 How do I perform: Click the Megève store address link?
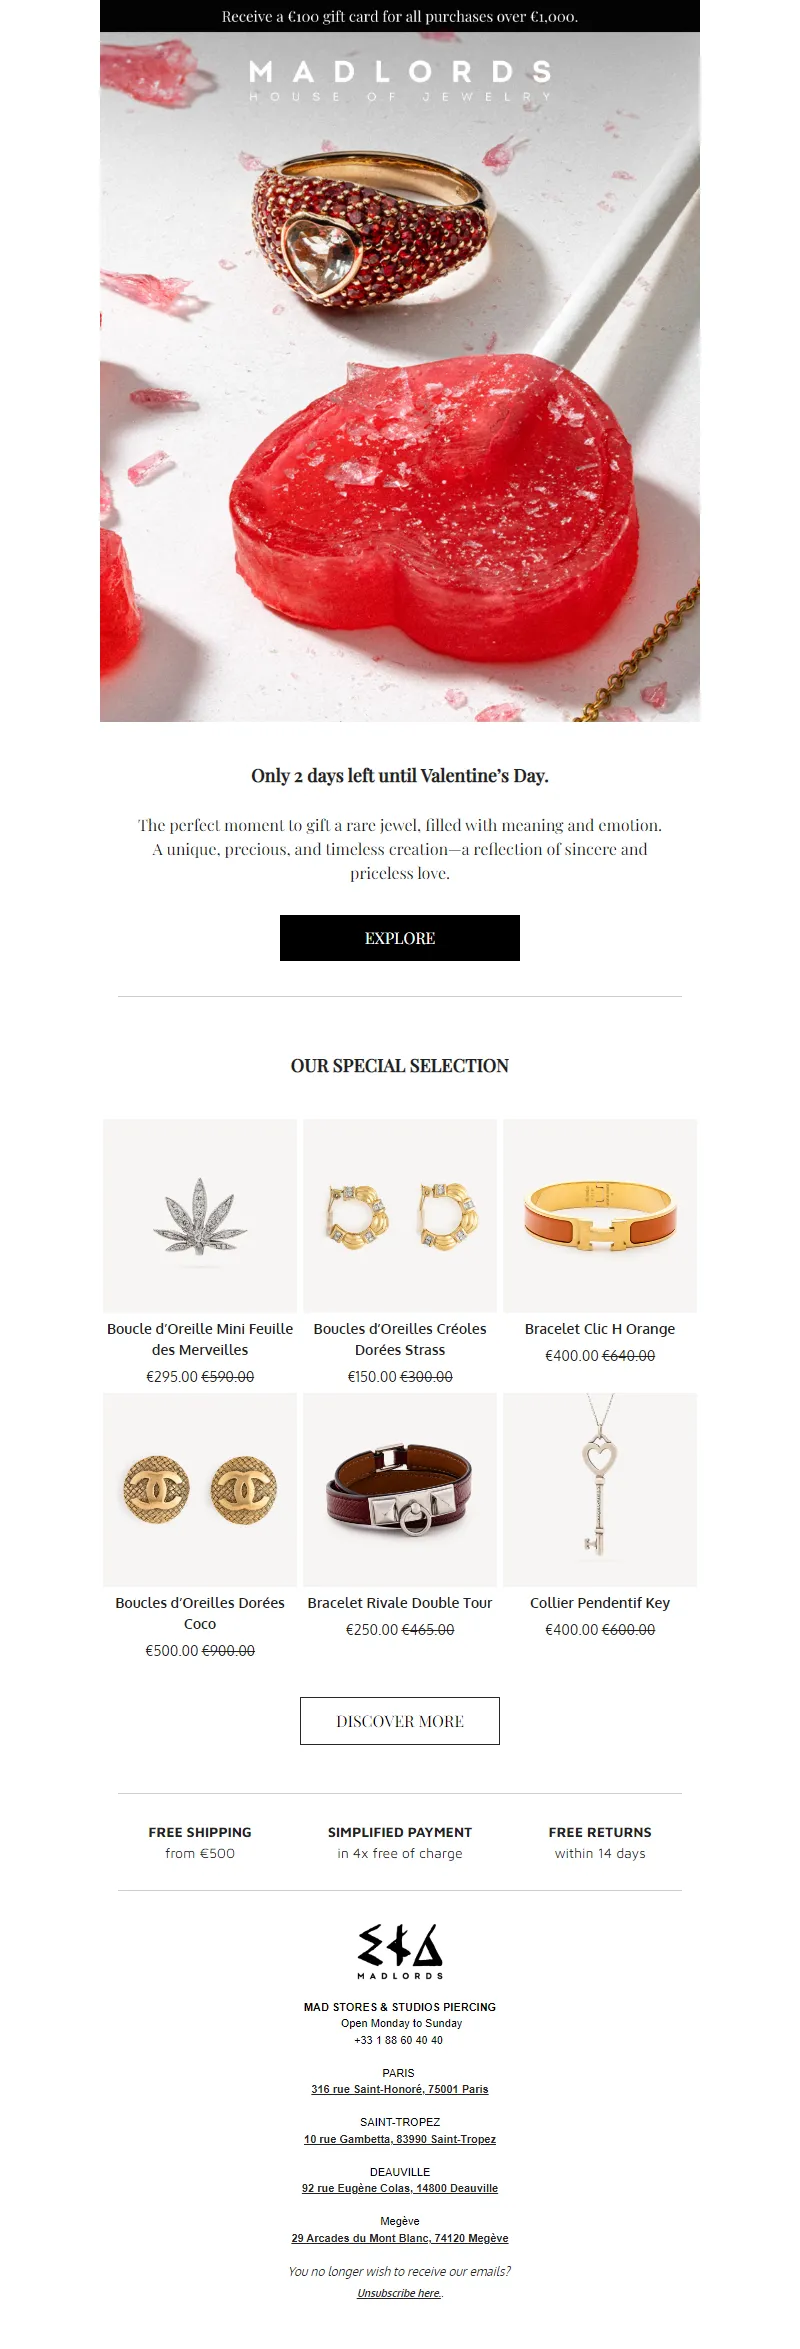(400, 2238)
